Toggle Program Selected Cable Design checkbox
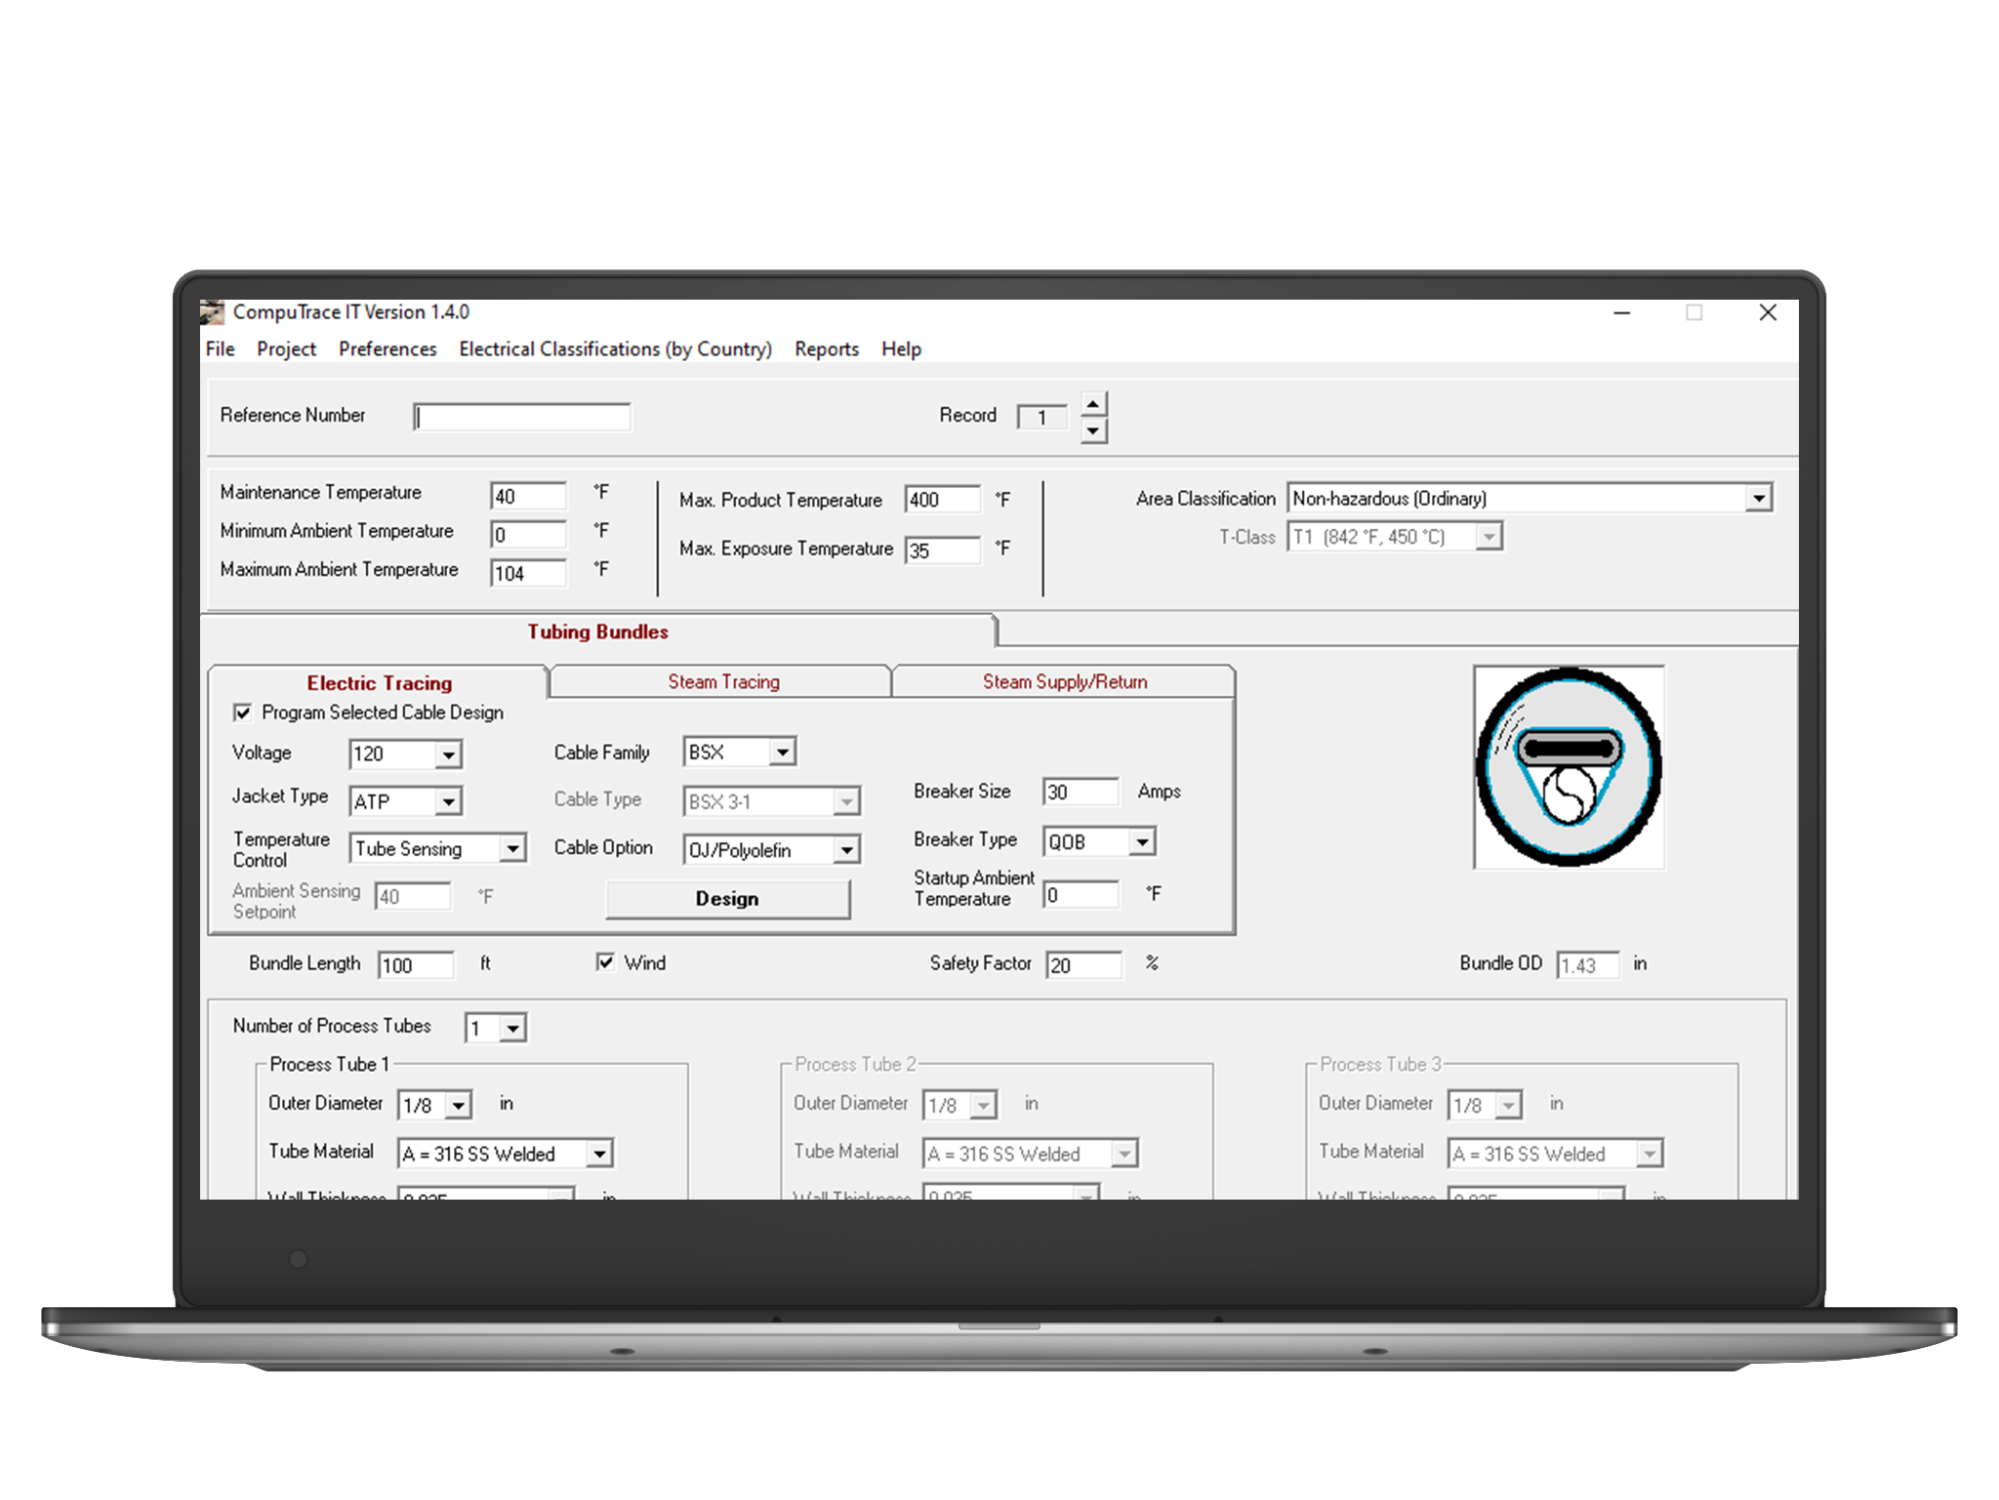Viewport: 1999px width, 1500px height. (x=242, y=712)
